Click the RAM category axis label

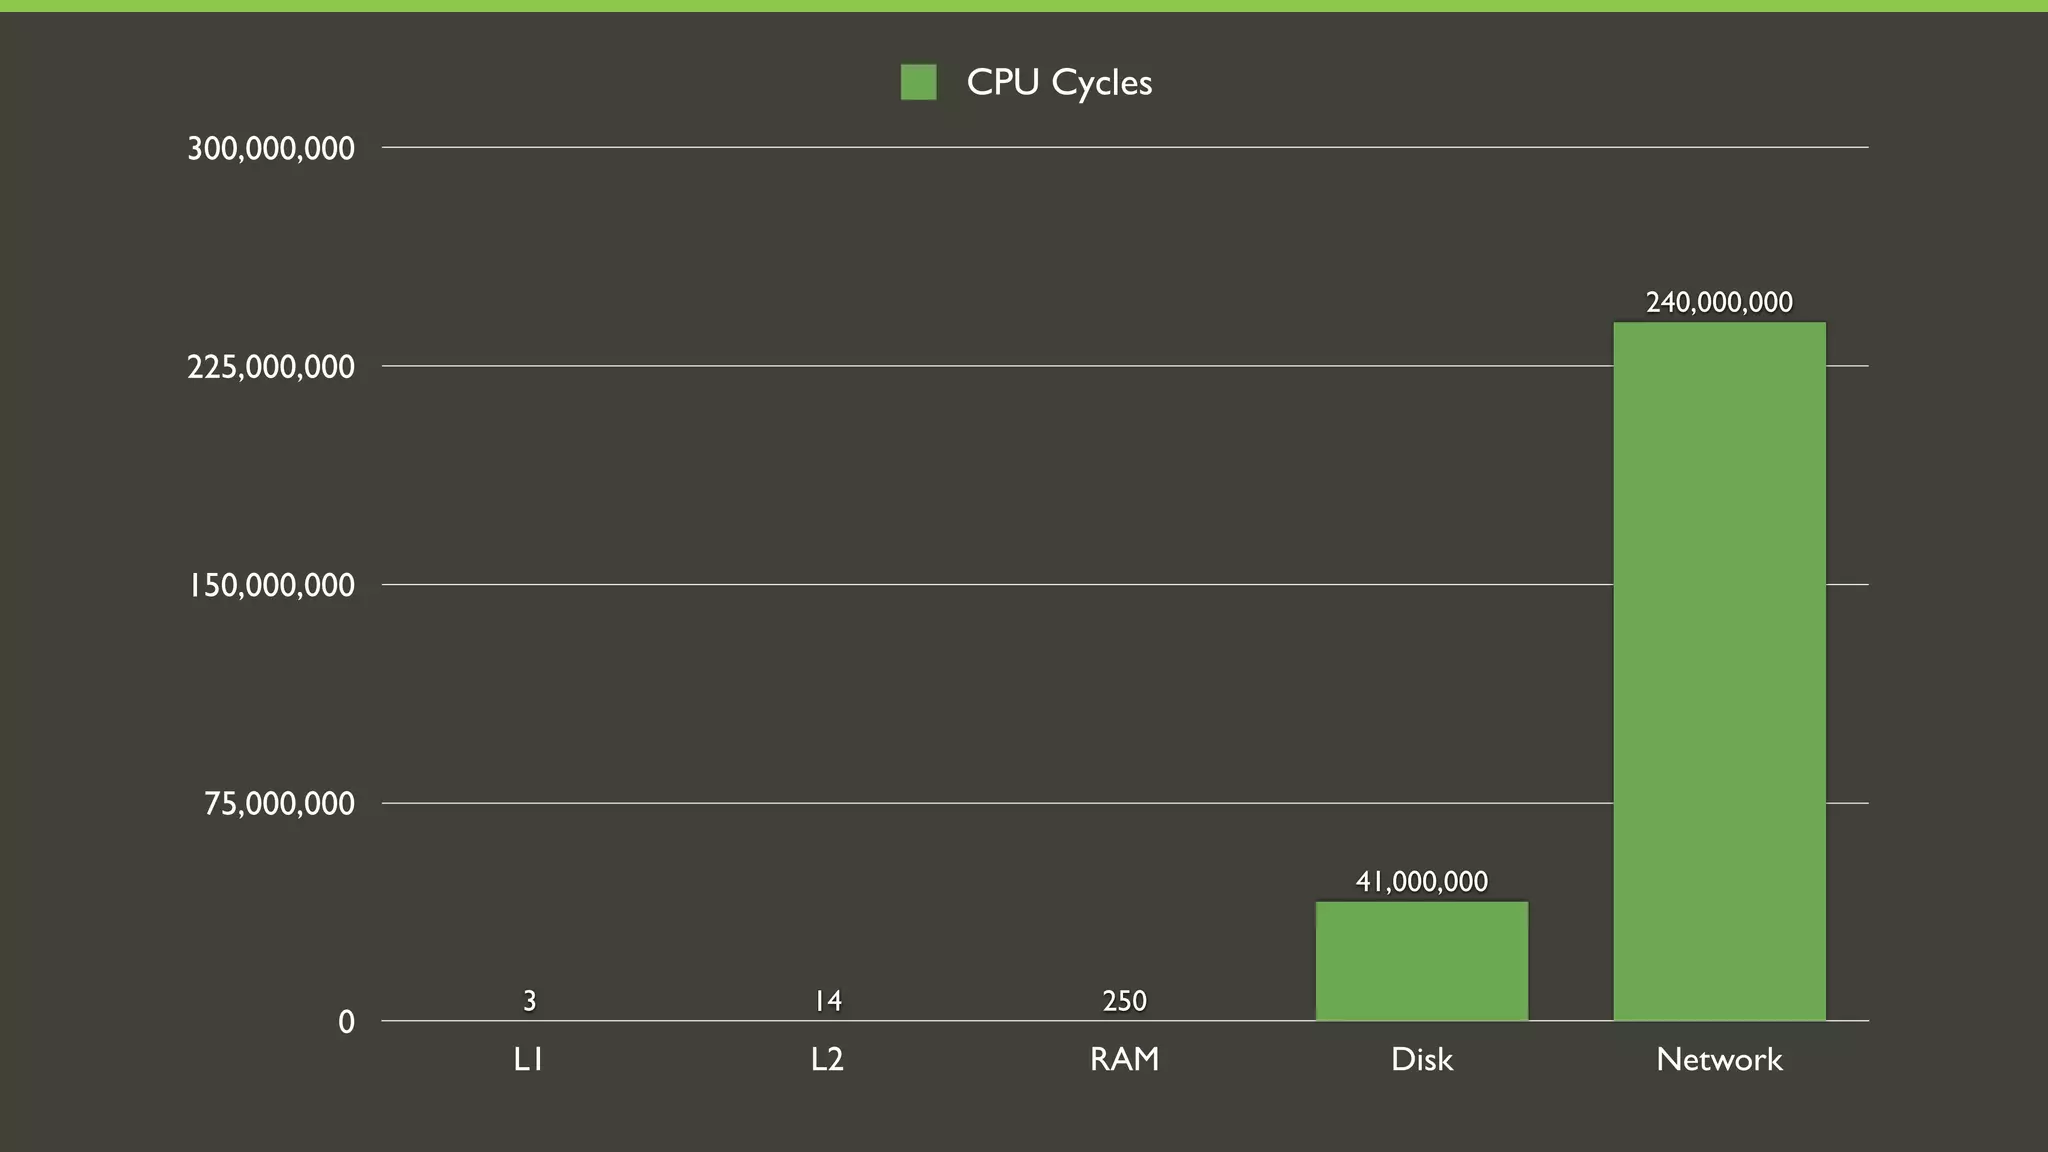1124,1059
